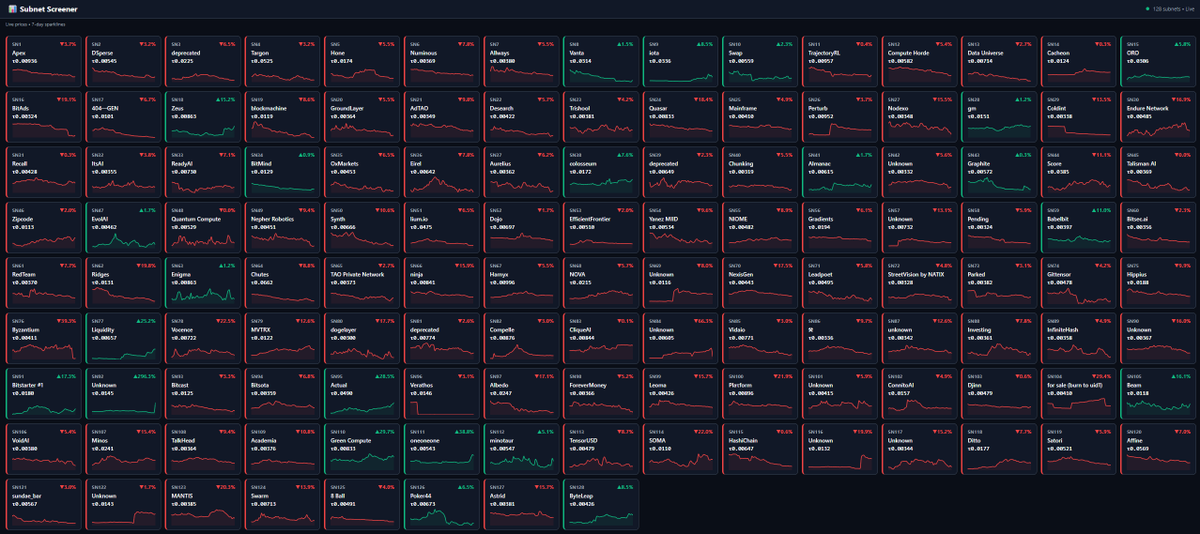Select the HashiChain SN115 card

759,449
